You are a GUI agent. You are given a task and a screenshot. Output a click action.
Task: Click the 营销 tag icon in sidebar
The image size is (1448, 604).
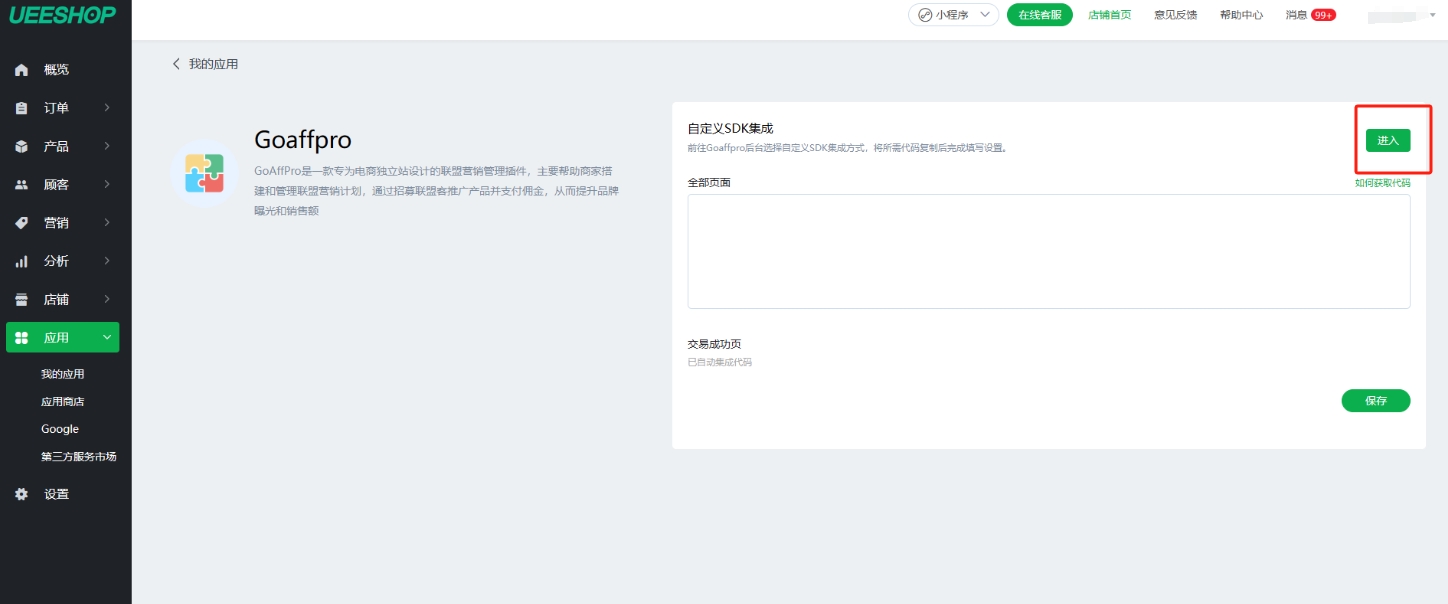(x=21, y=223)
